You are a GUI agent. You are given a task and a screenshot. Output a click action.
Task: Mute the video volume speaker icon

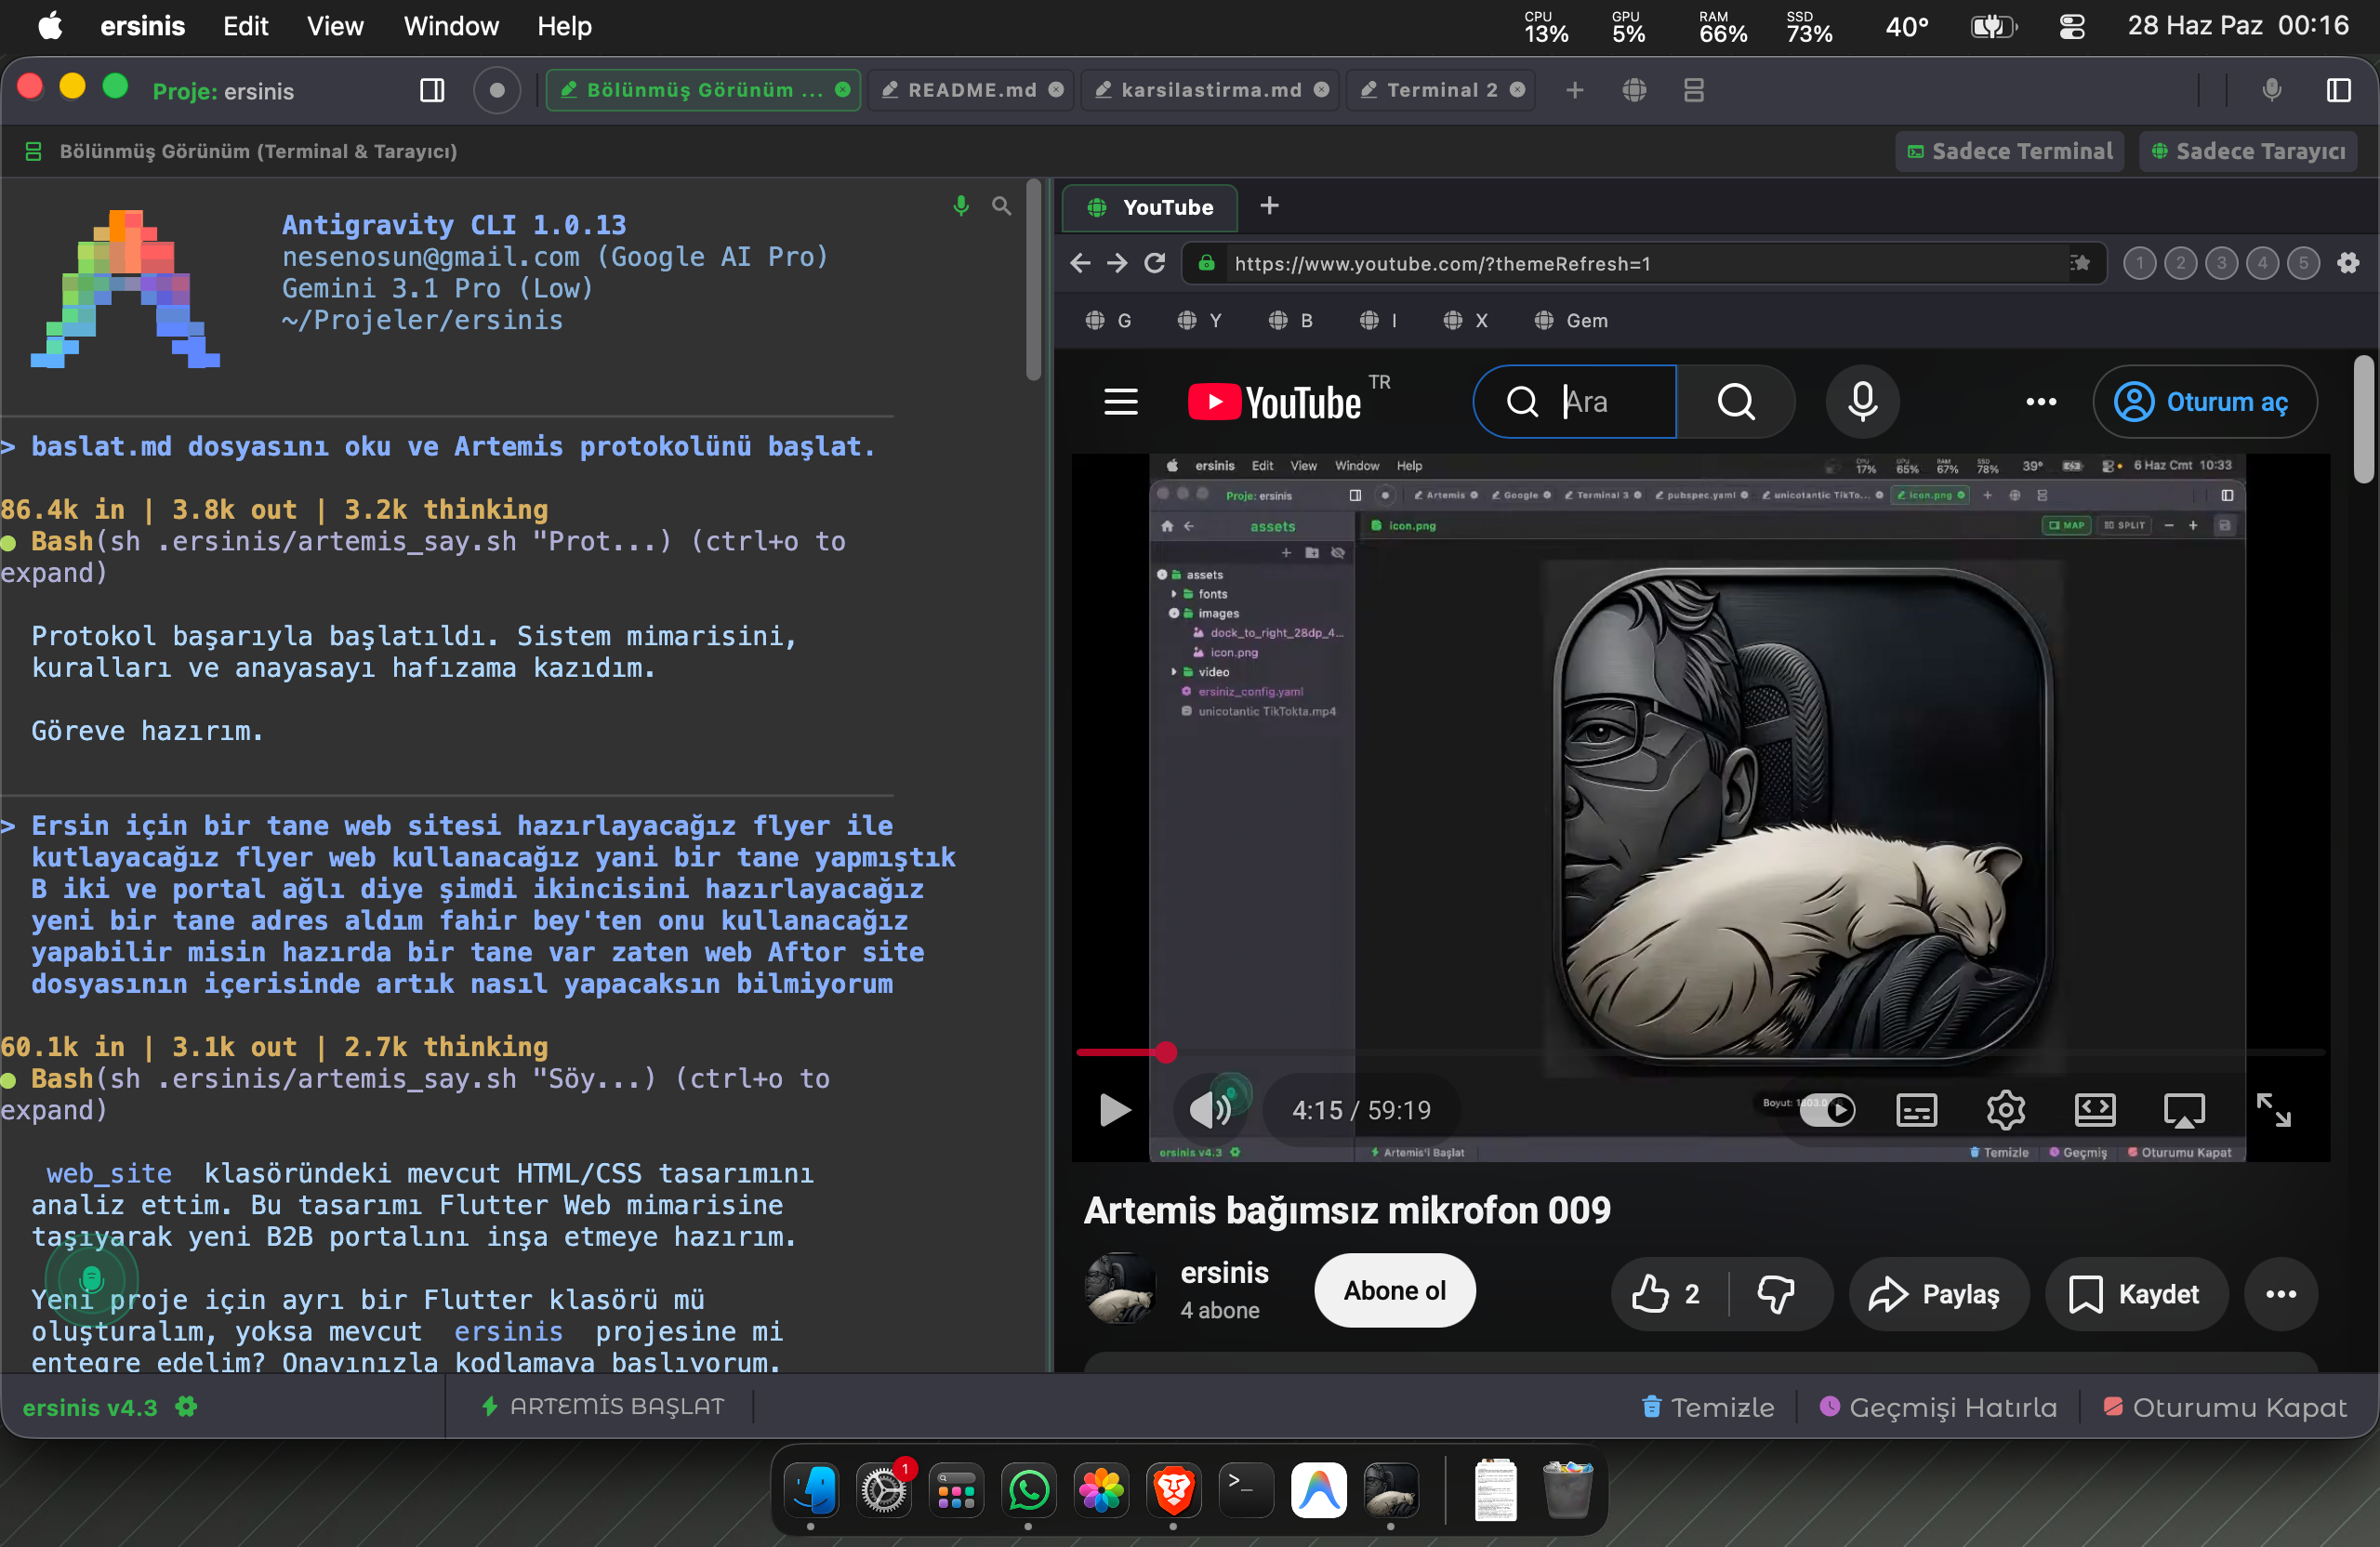pos(1210,1110)
